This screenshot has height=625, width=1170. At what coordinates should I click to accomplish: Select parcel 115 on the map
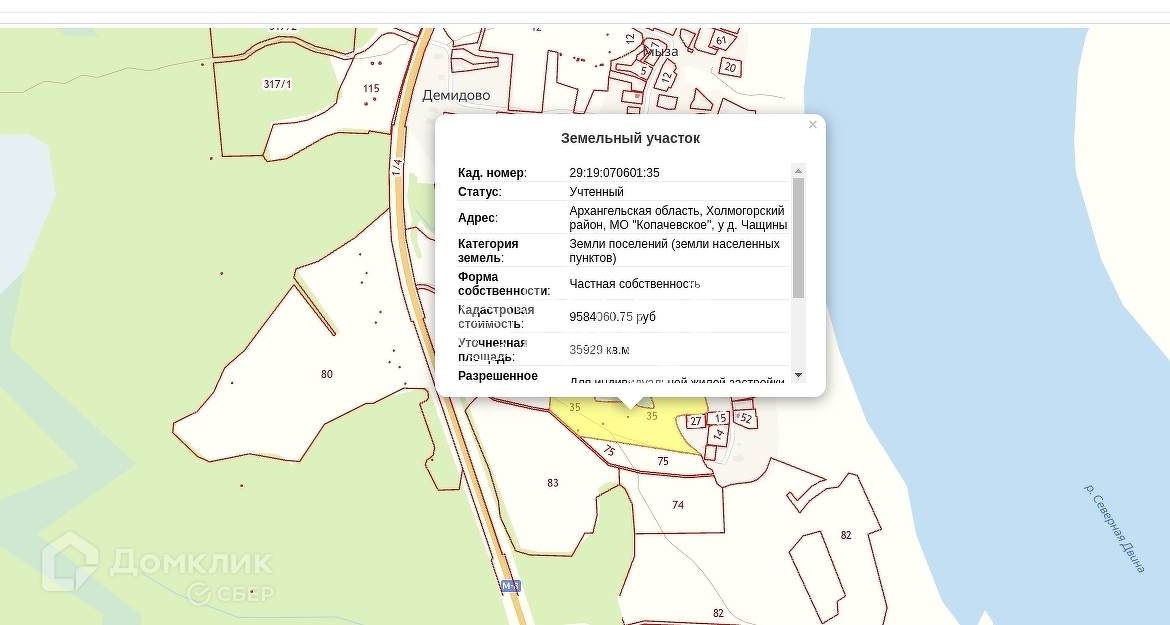coord(371,88)
